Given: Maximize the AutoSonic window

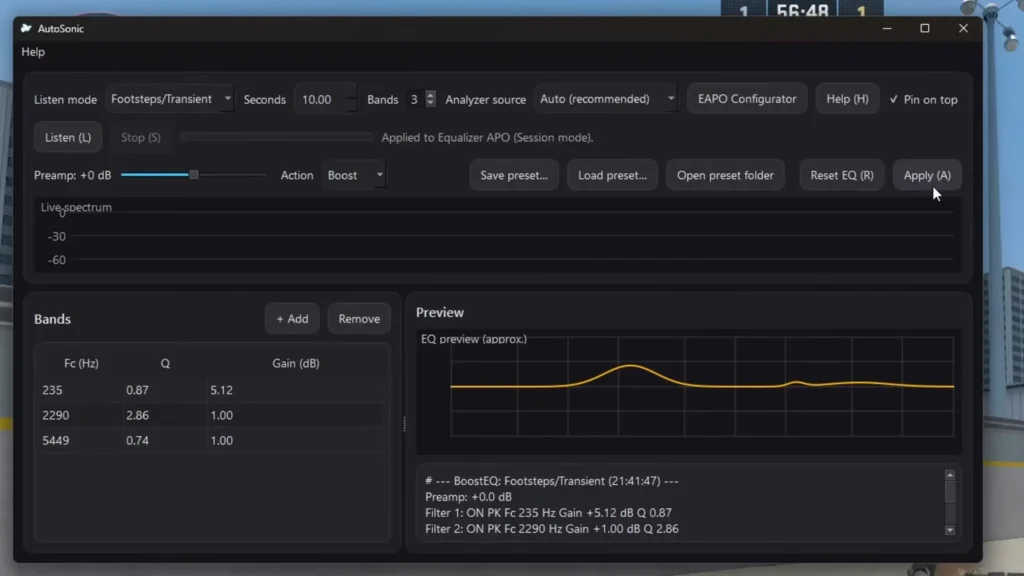Looking at the screenshot, I should click(x=925, y=28).
